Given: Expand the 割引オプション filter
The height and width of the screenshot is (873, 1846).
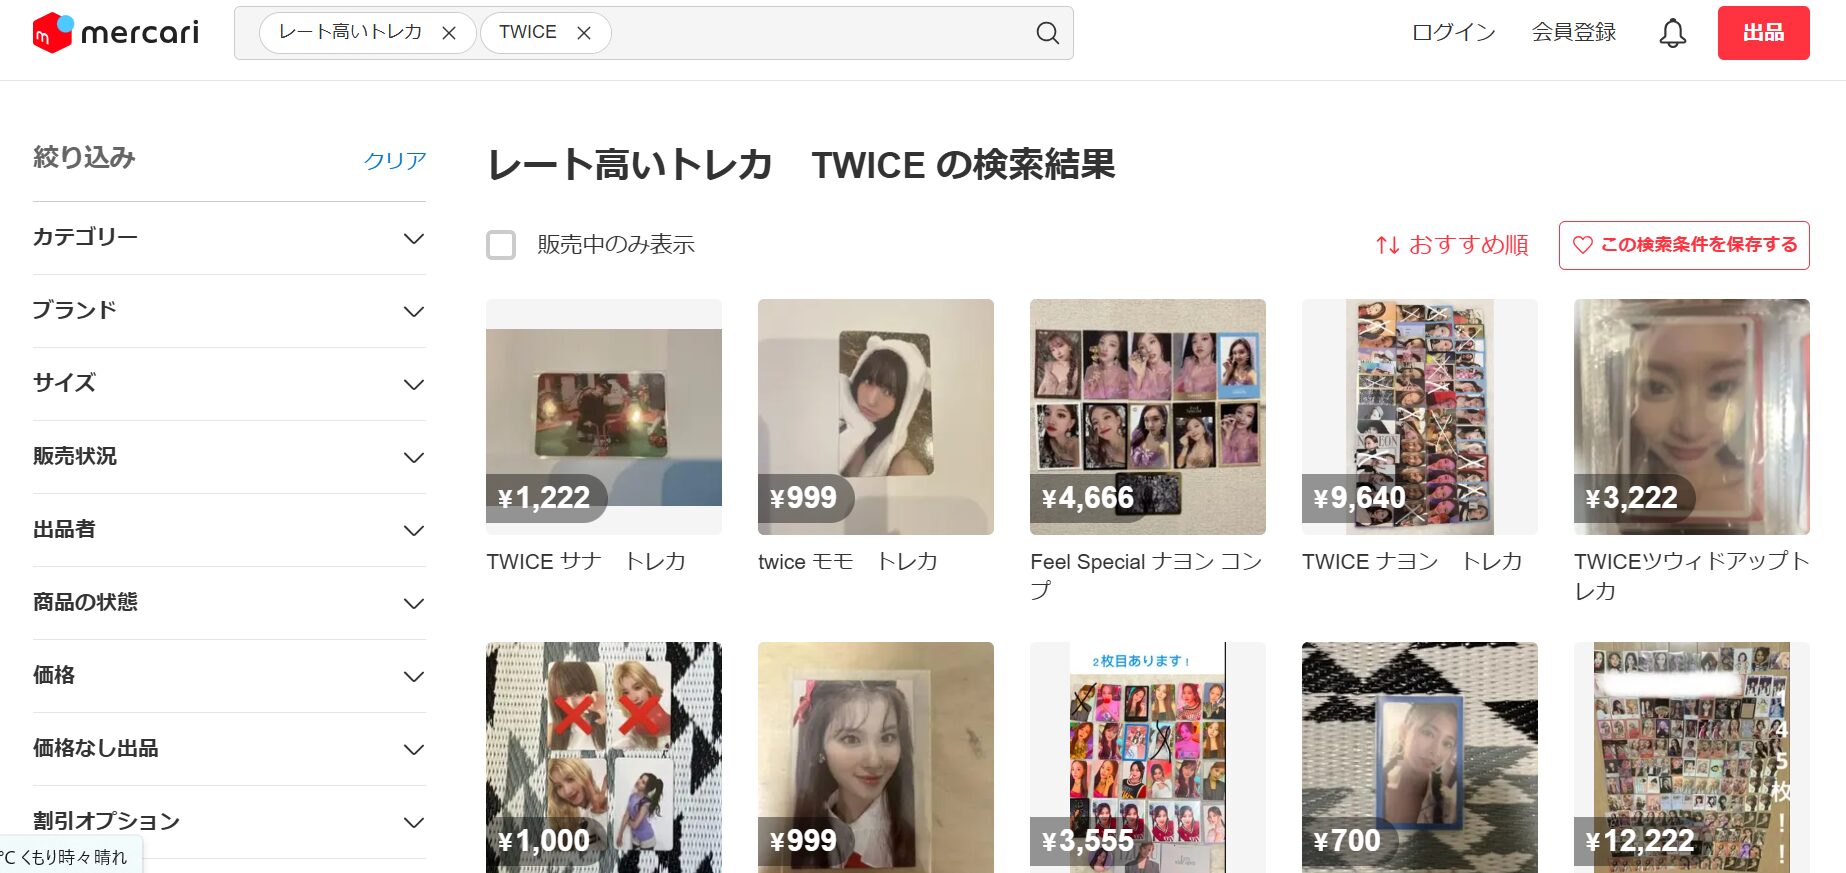Looking at the screenshot, I should point(229,822).
